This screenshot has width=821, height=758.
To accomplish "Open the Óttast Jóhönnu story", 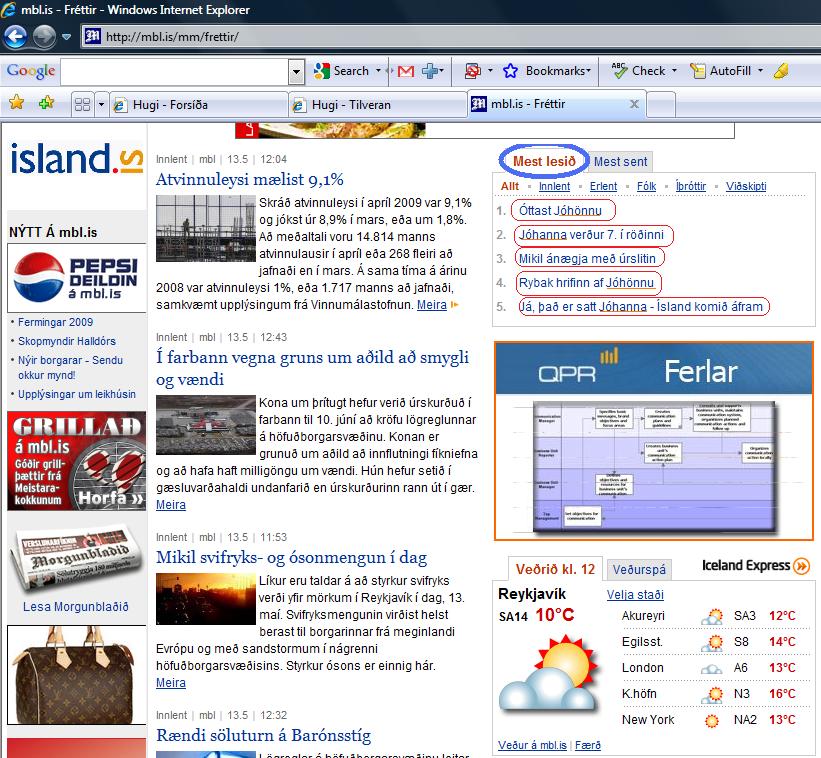I will click(x=560, y=210).
